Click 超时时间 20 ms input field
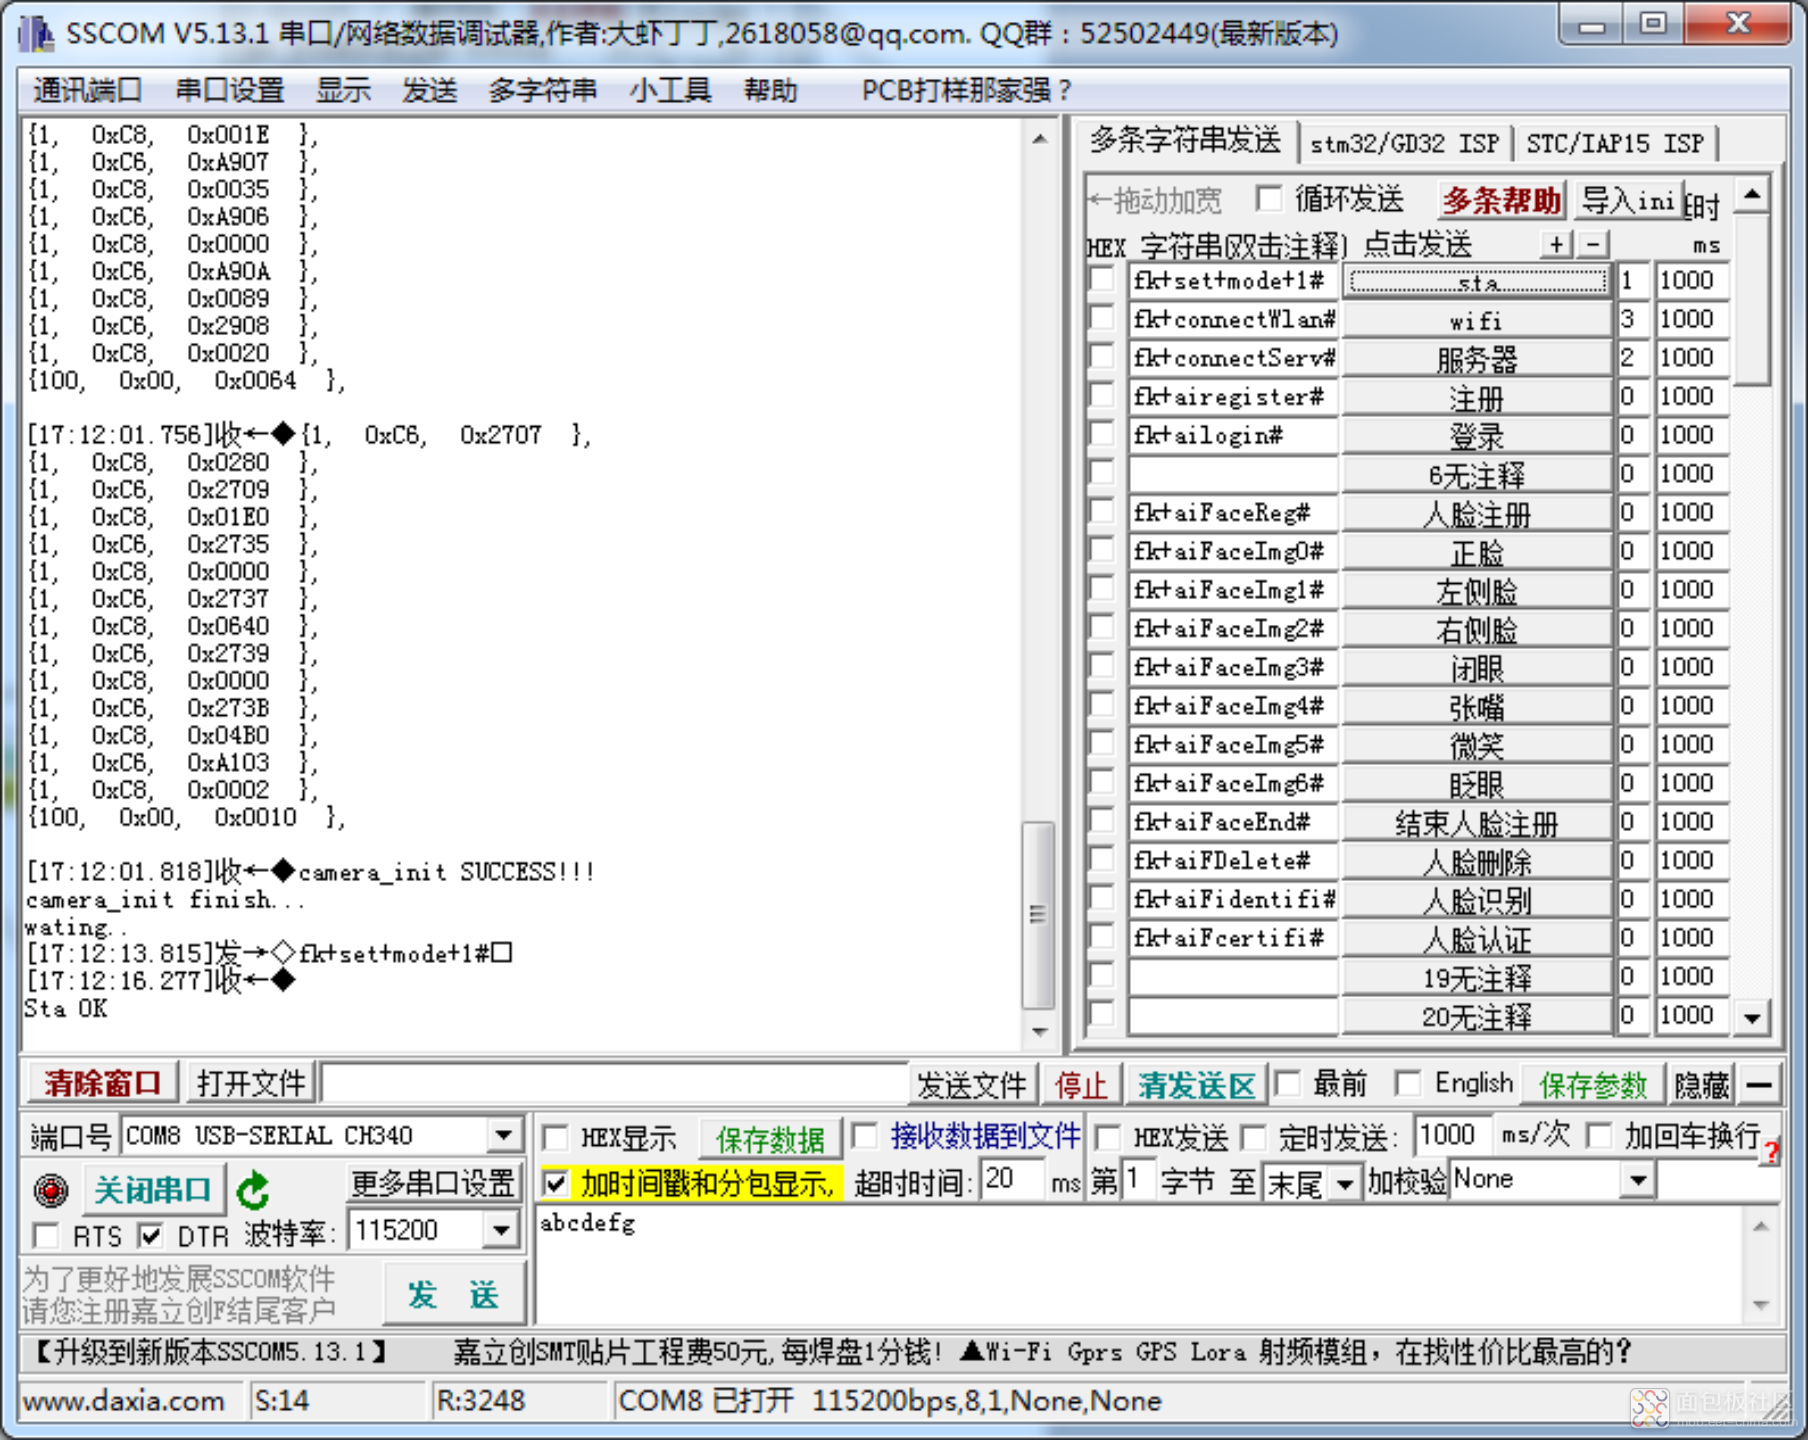 (1012, 1181)
